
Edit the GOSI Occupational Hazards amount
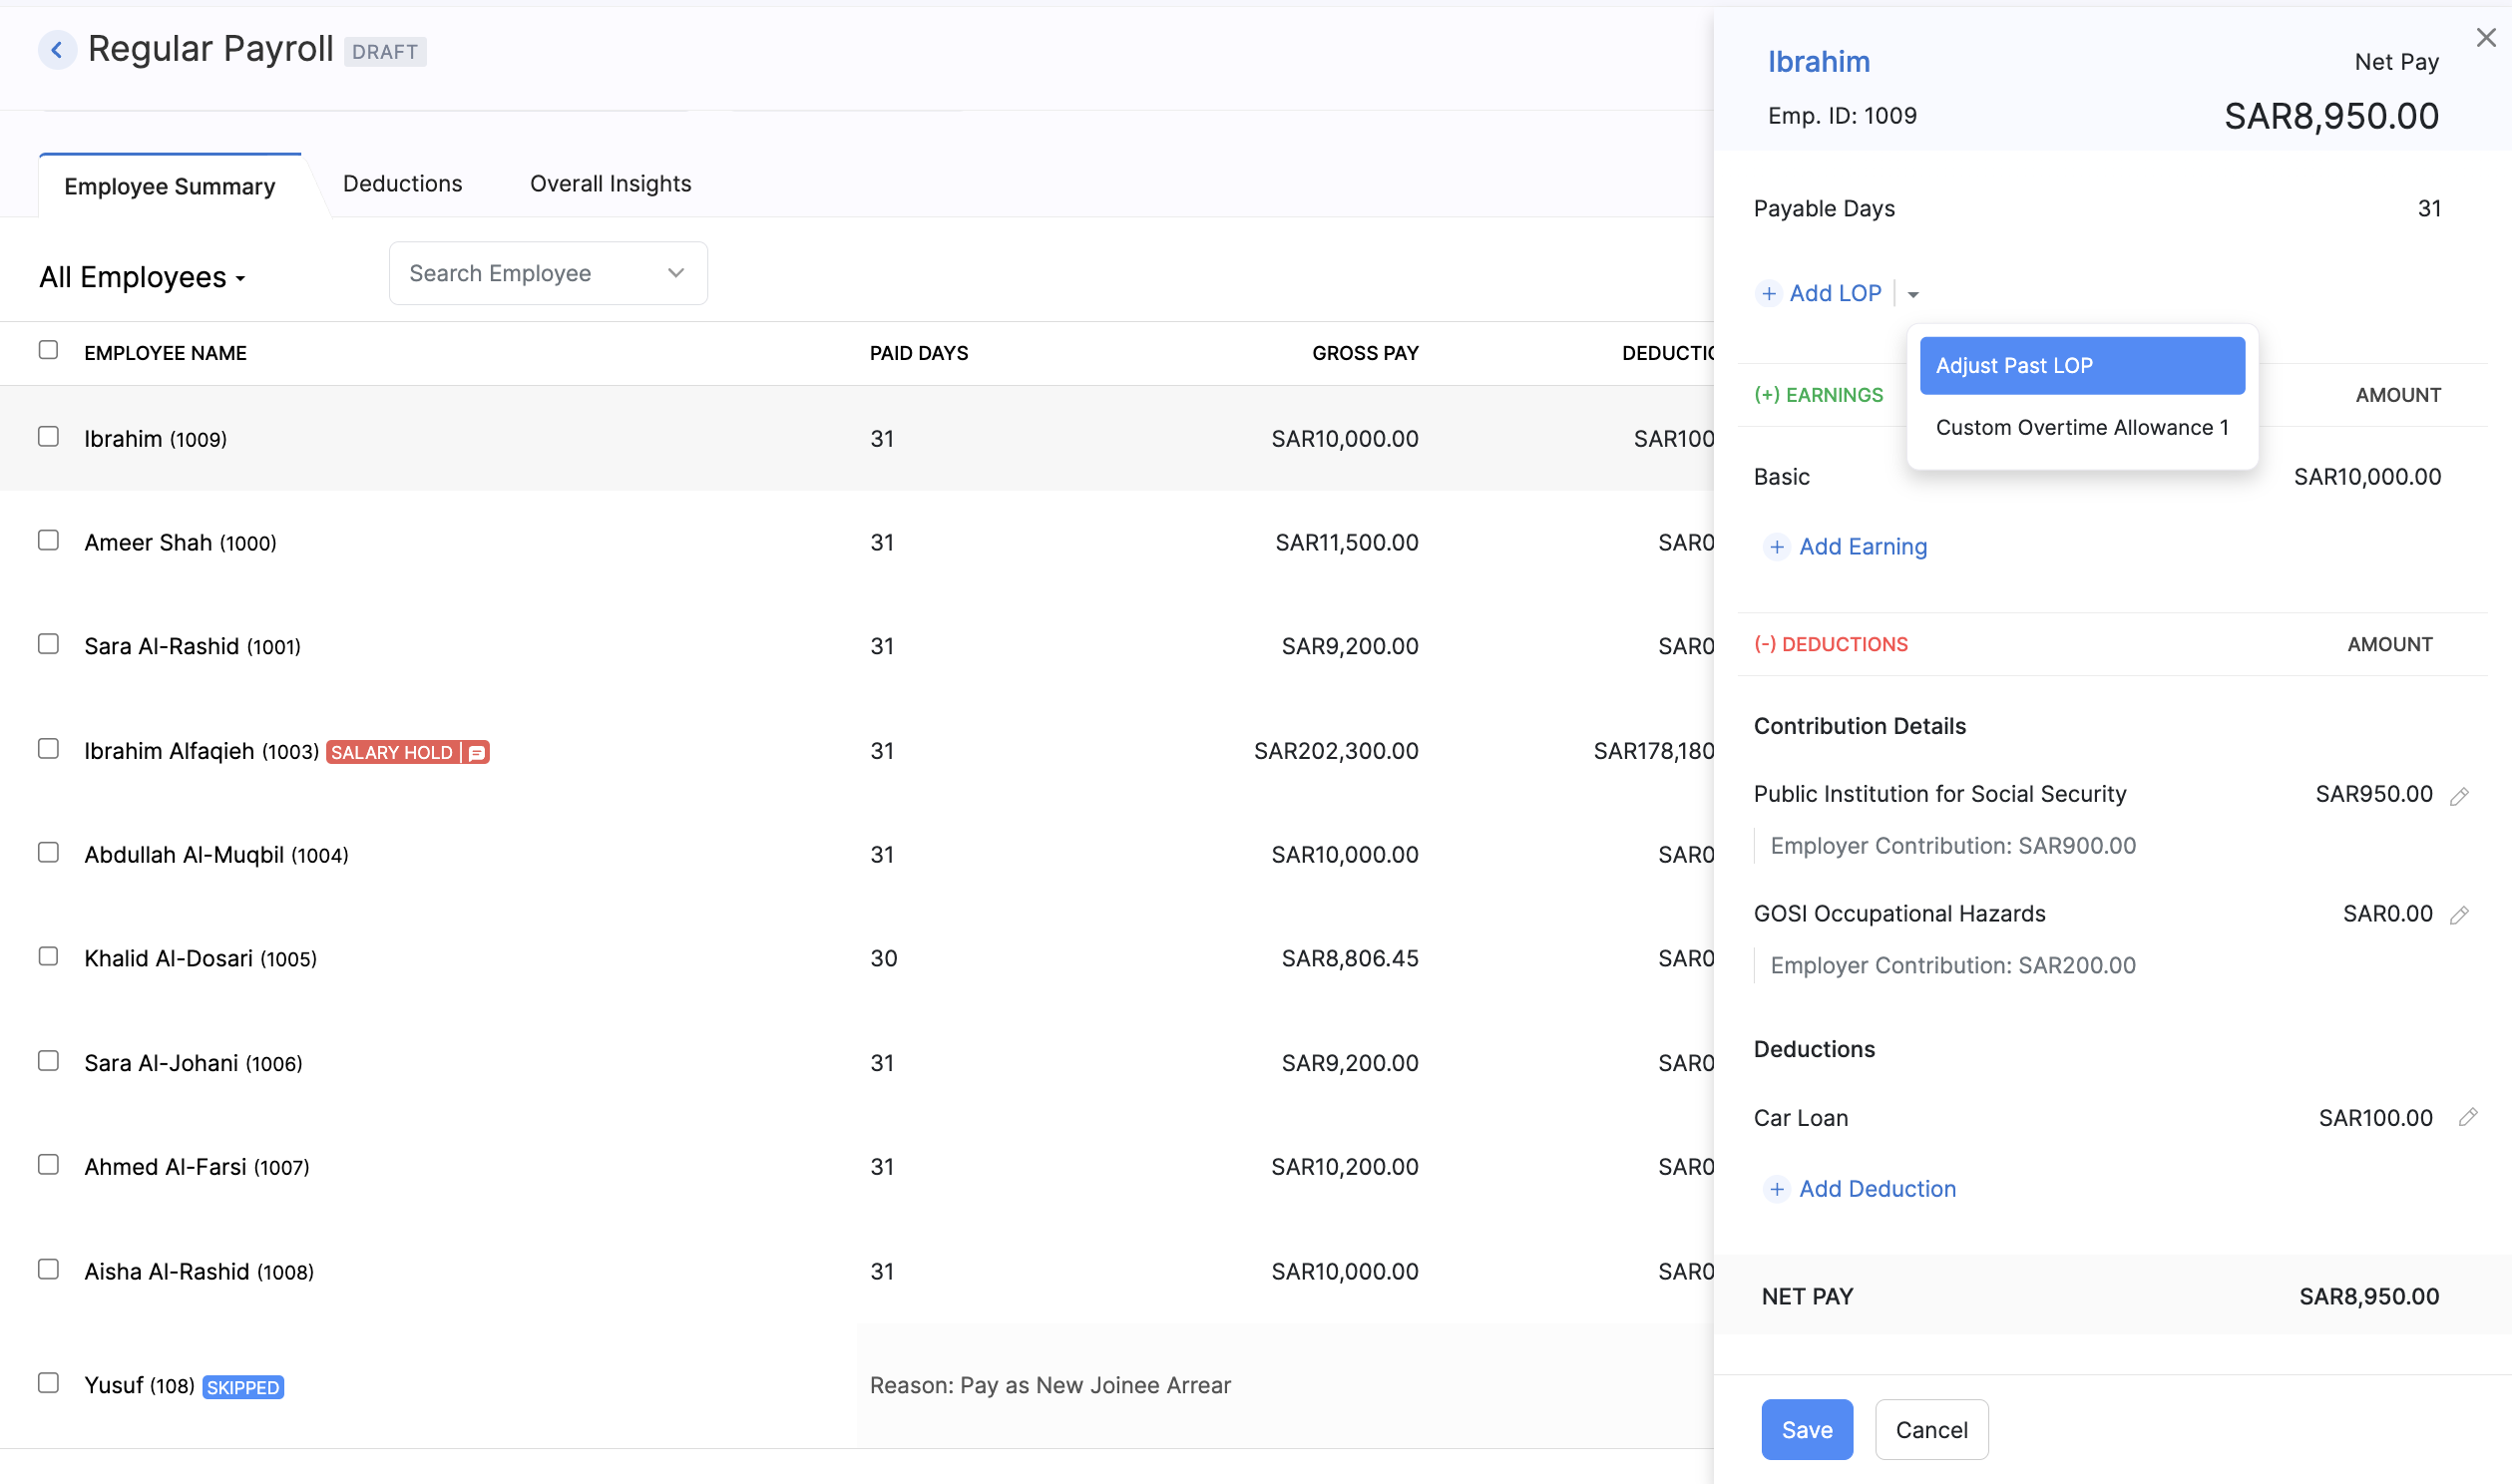click(x=2461, y=914)
